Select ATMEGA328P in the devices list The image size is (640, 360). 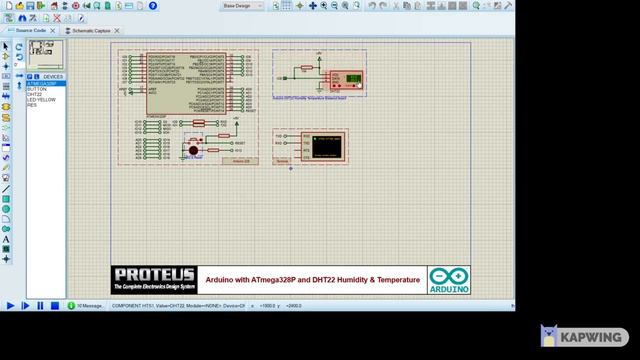[x=46, y=84]
